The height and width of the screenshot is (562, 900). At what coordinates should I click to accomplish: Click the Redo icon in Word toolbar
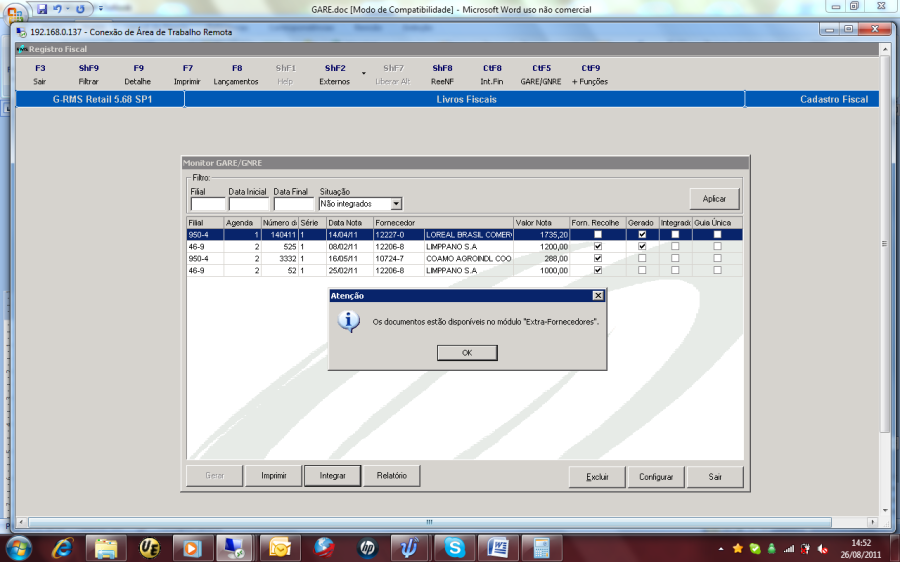[80, 9]
